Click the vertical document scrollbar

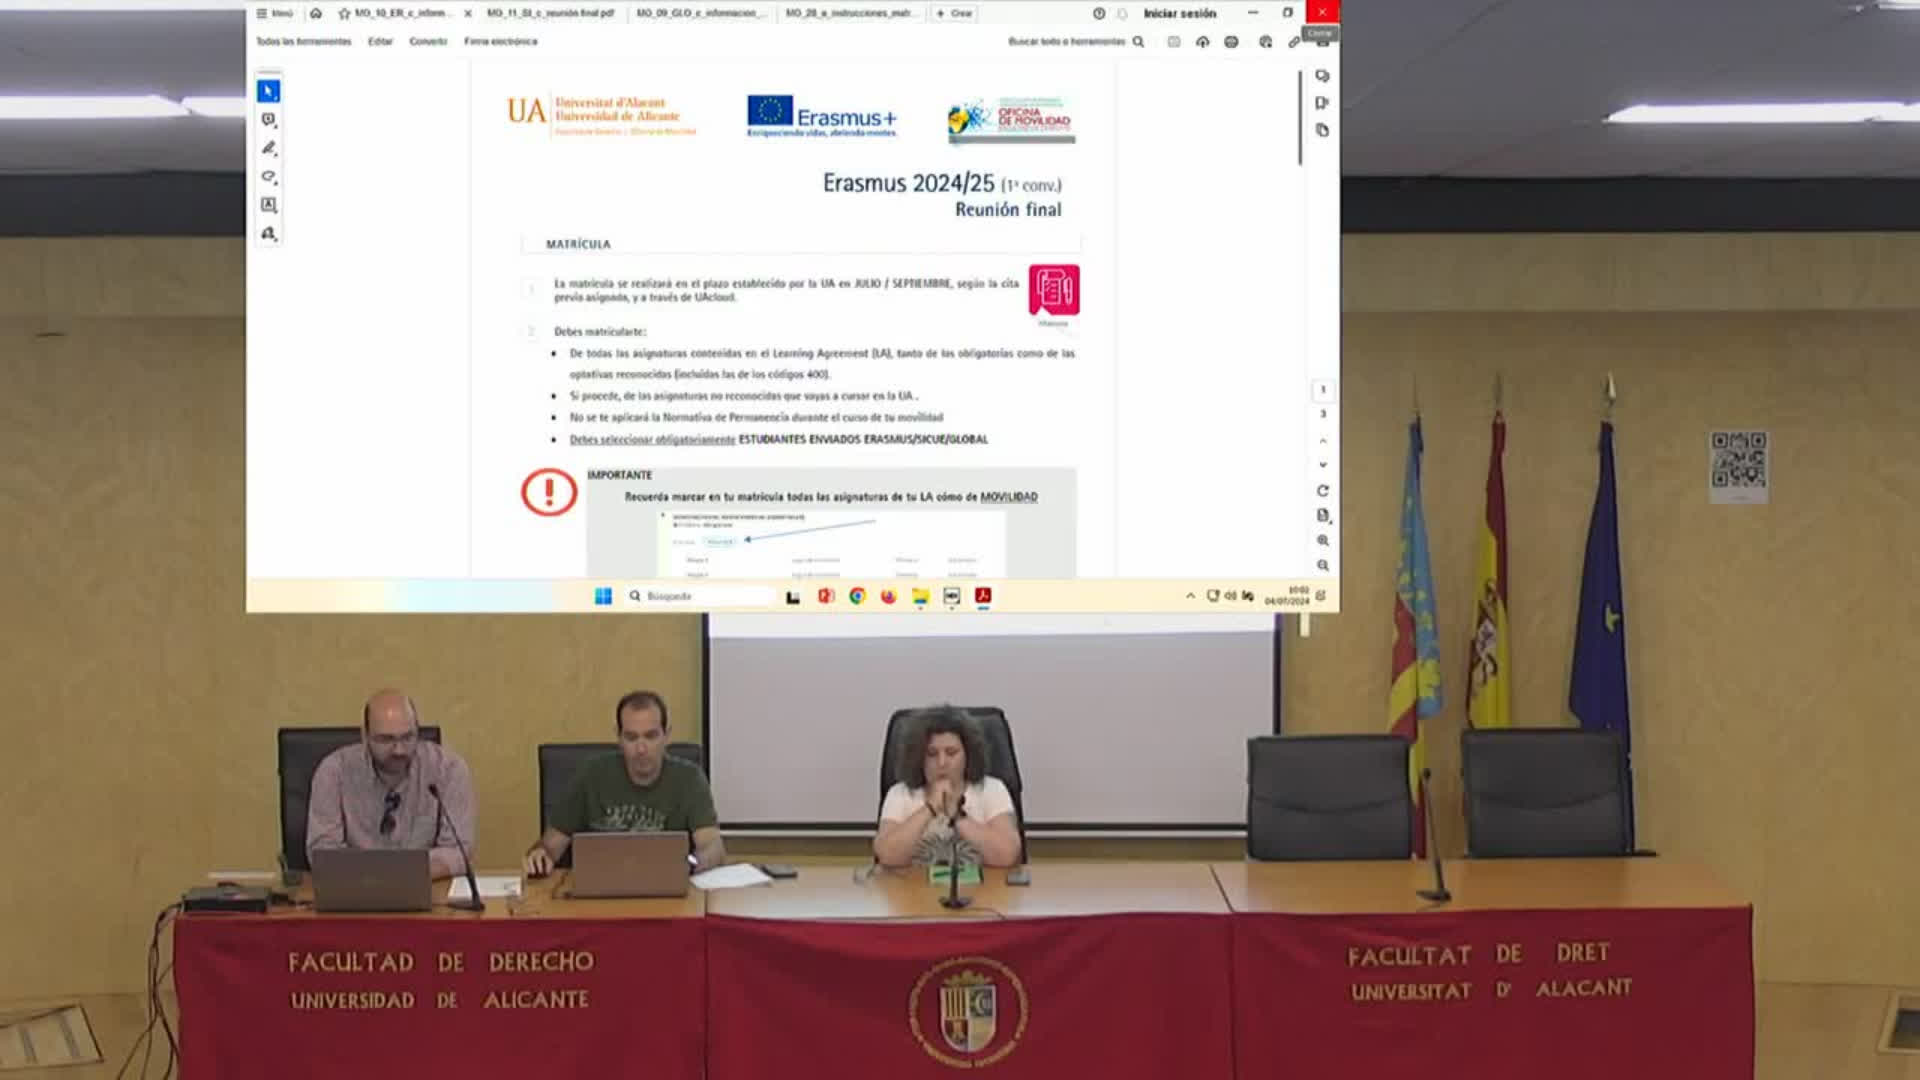coord(1300,118)
